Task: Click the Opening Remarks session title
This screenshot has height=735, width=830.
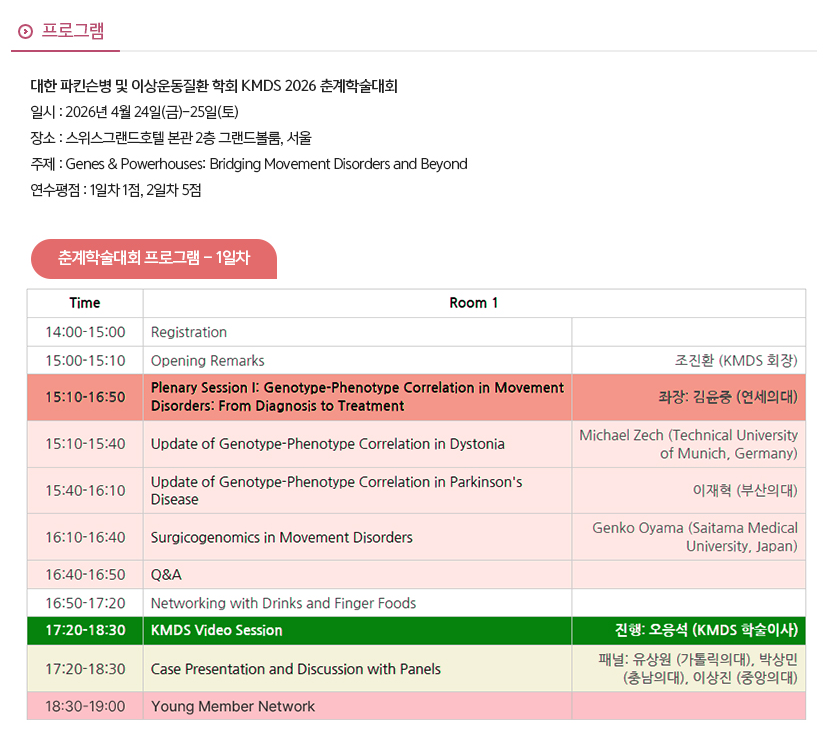Action: pos(208,360)
